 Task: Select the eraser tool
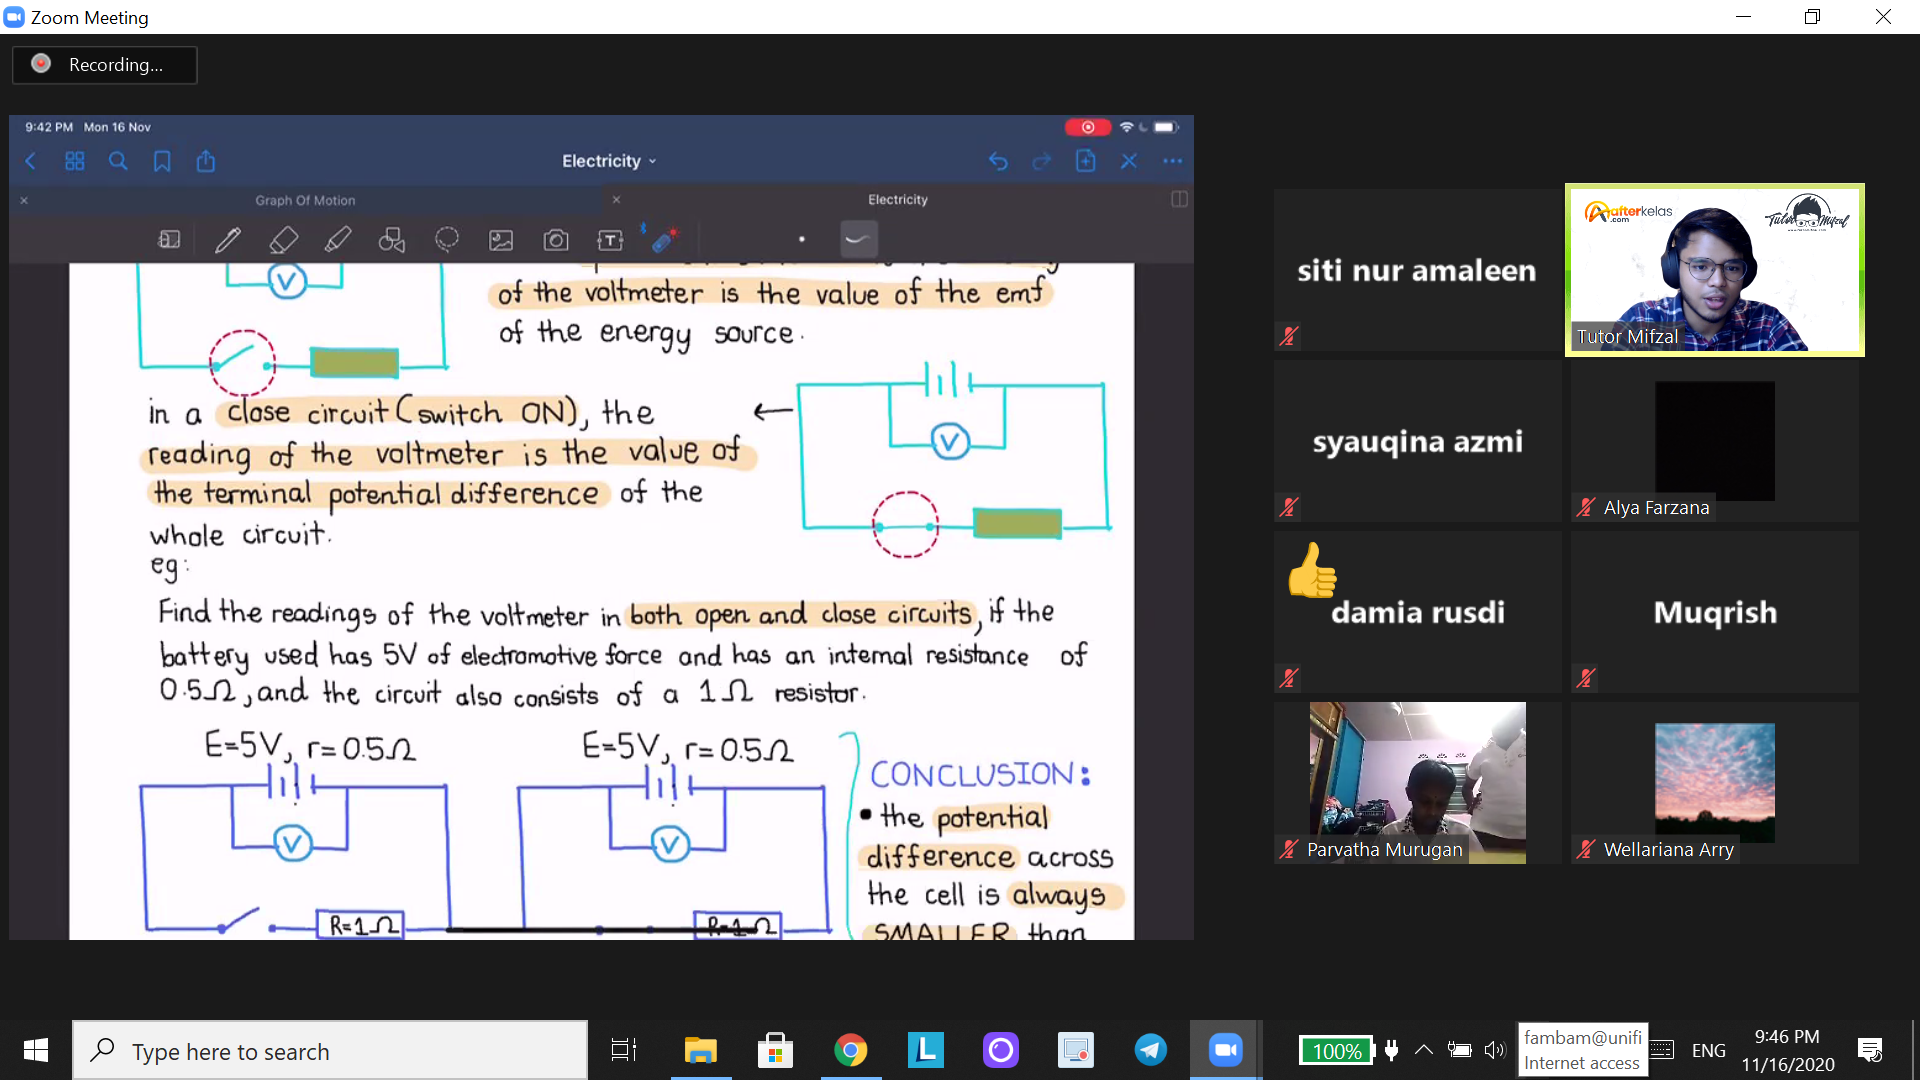coord(283,240)
